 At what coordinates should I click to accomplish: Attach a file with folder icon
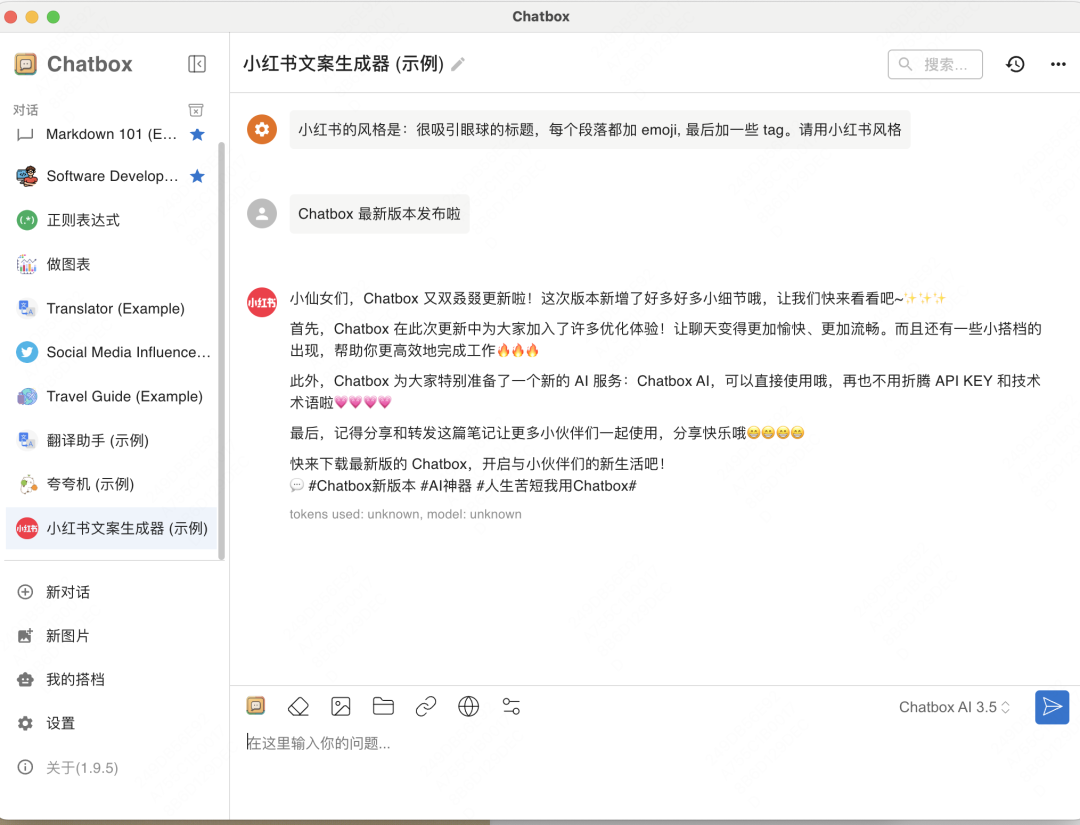pyautogui.click(x=384, y=707)
